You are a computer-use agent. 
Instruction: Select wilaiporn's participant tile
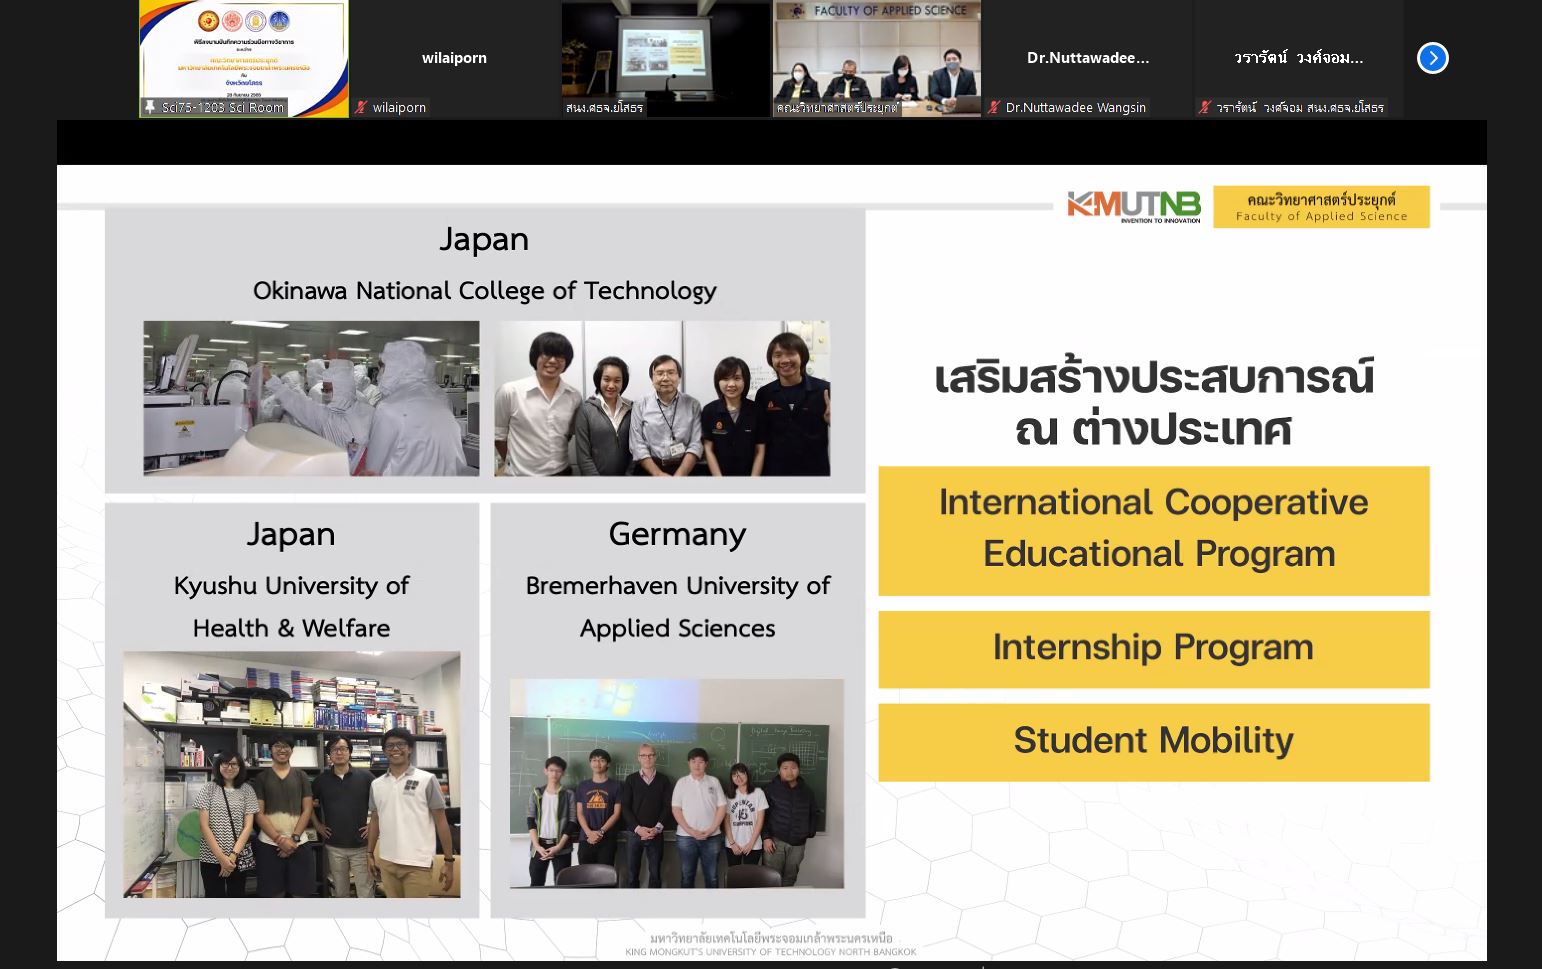pos(455,59)
